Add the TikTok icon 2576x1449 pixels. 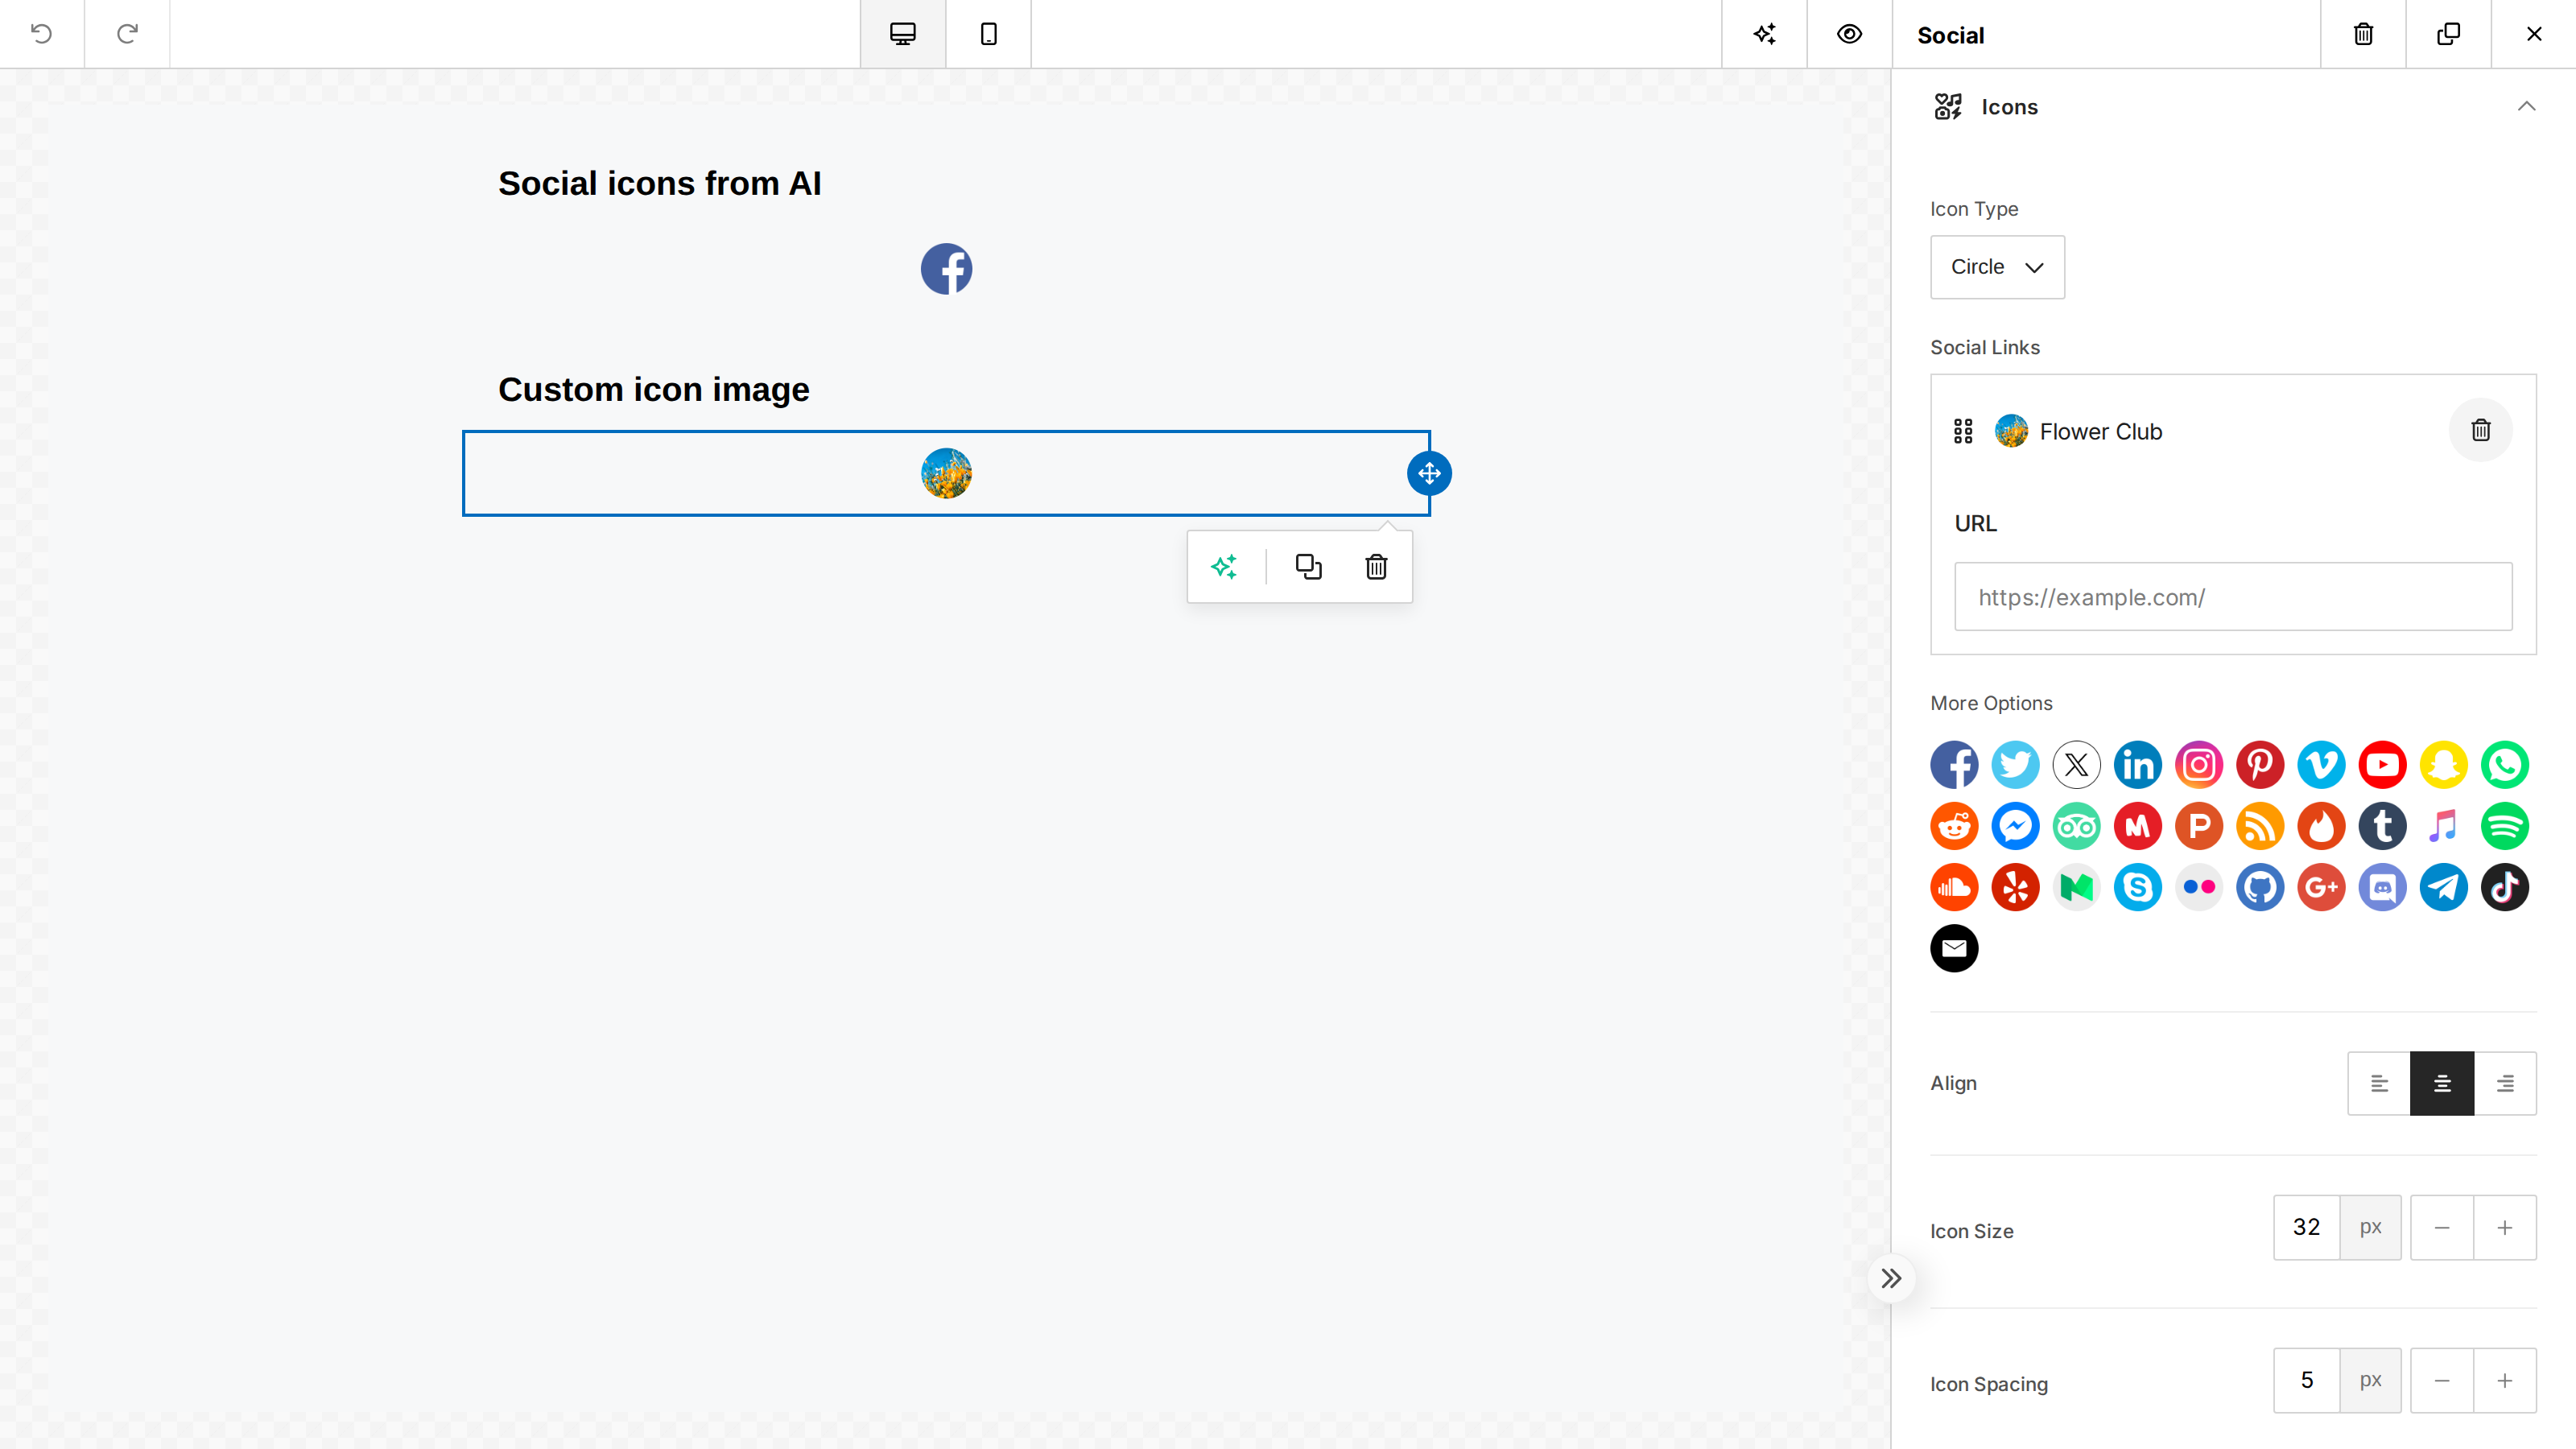click(2504, 887)
